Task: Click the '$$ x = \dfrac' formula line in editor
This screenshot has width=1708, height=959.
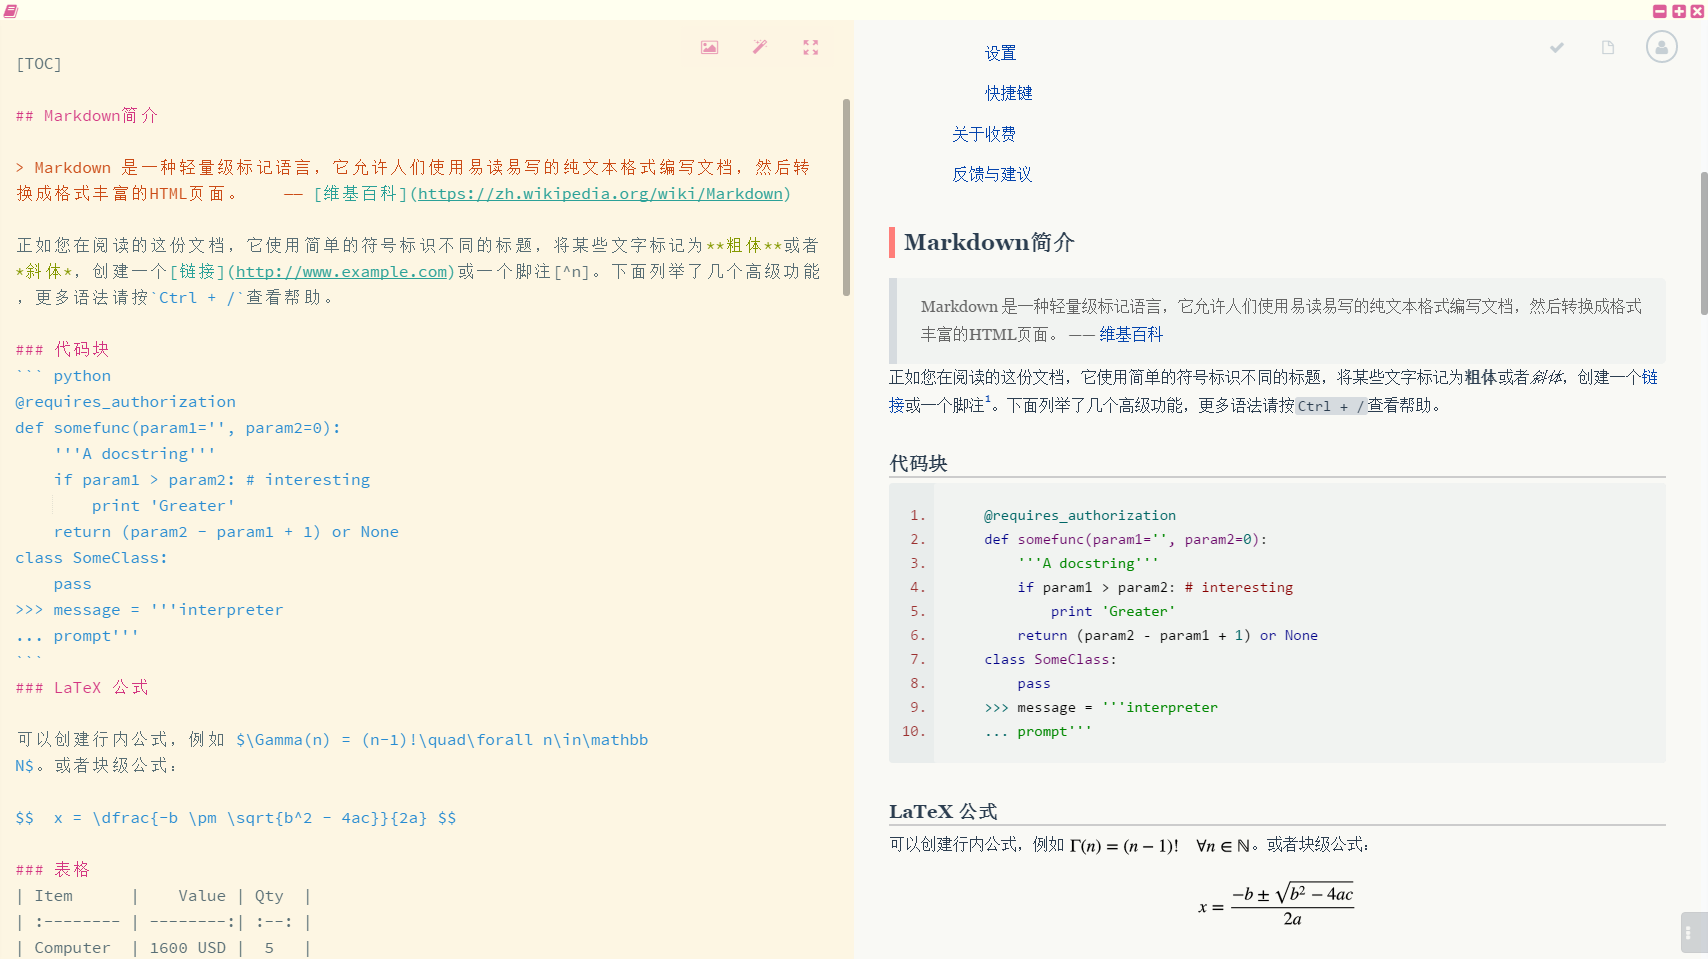Action: coord(236,818)
